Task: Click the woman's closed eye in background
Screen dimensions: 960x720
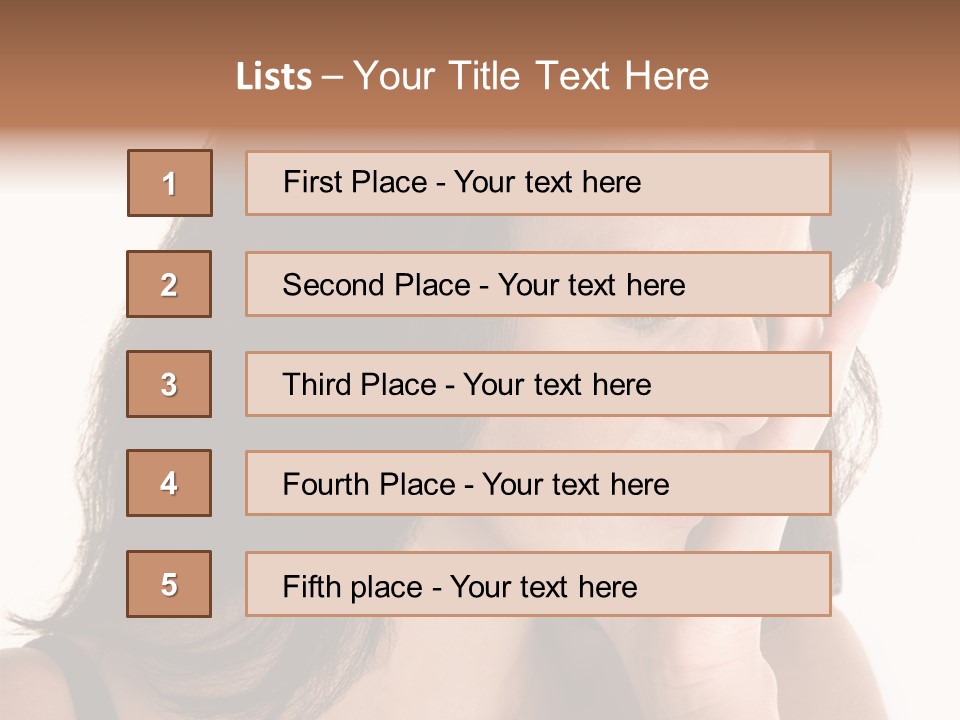Action: pos(640,322)
